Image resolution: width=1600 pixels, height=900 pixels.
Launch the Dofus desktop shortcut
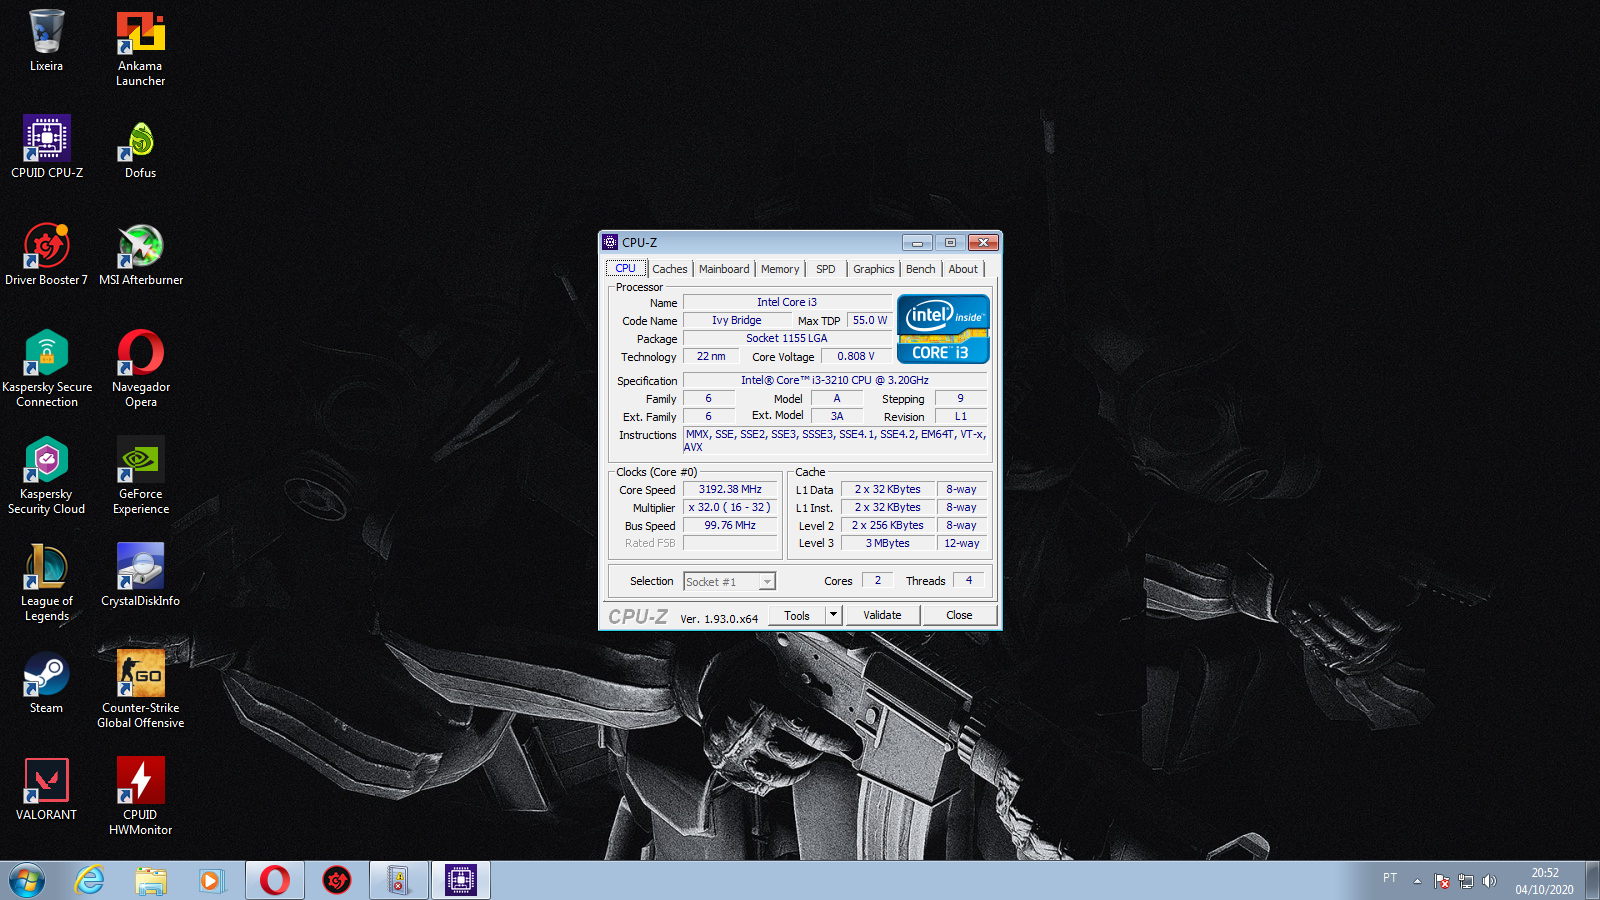[140, 146]
